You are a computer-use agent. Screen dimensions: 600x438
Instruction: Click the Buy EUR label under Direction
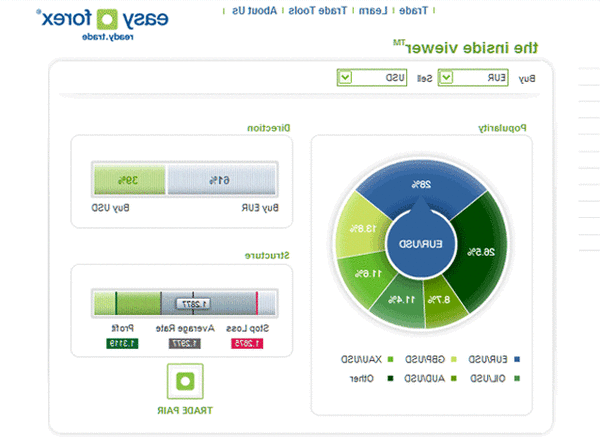[260, 208]
